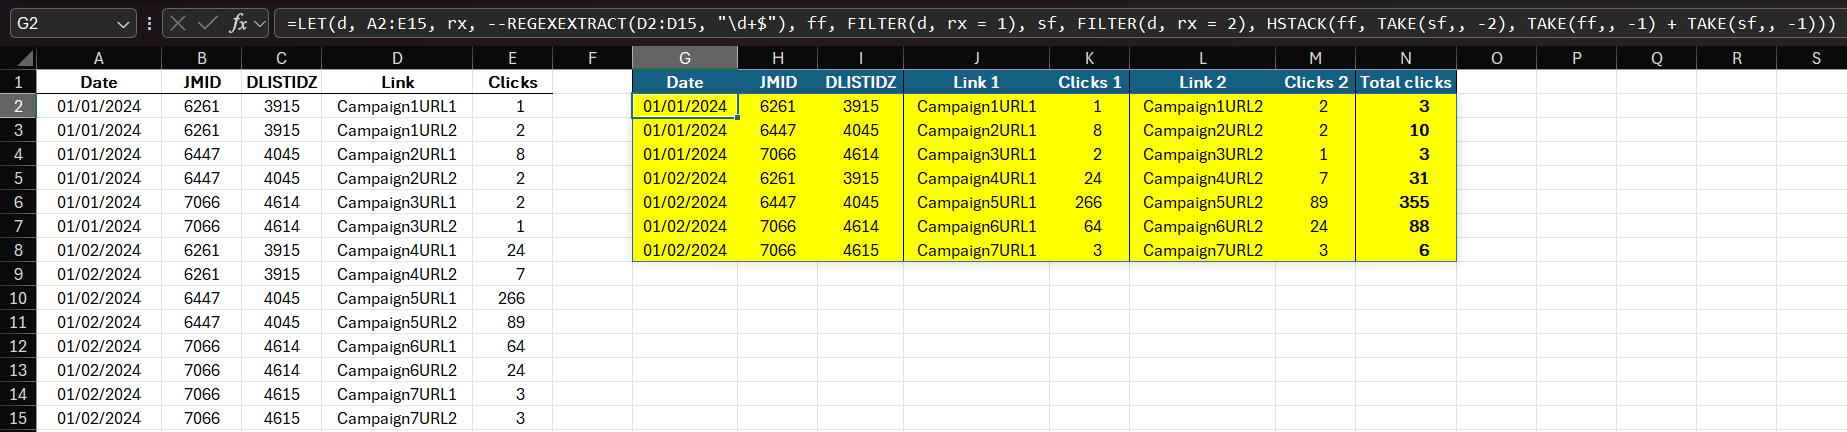The height and width of the screenshot is (432, 1847).
Task: Select cell A8 with date 01/02/2024
Action: click(x=99, y=250)
